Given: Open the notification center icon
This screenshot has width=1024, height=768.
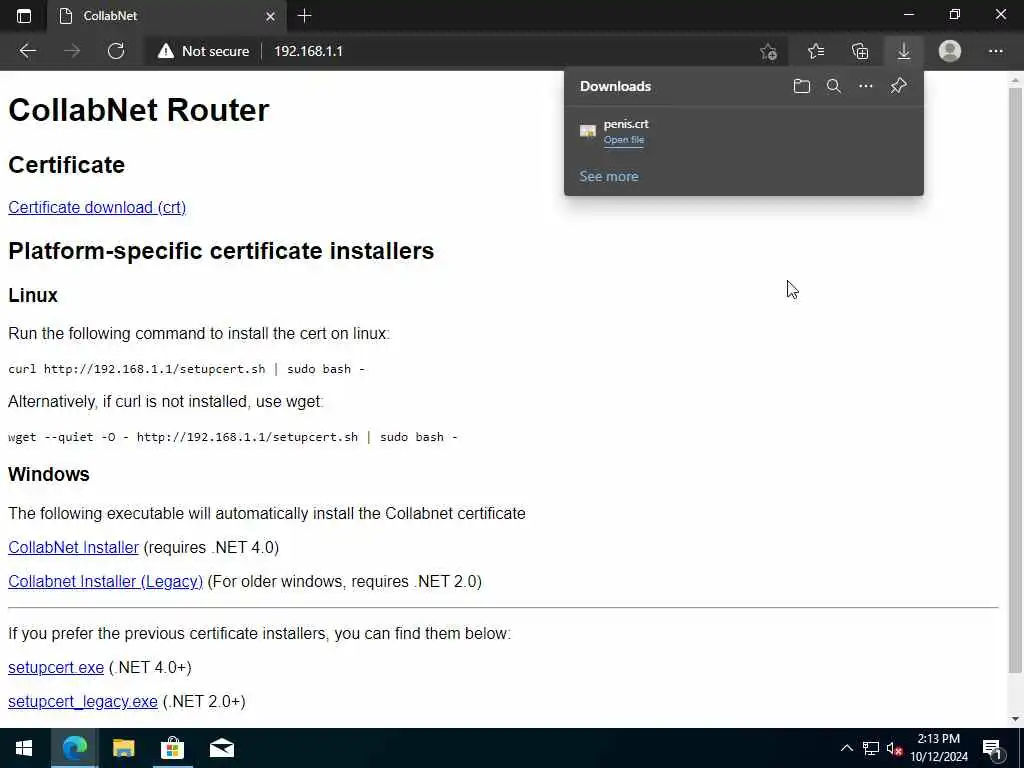Looking at the screenshot, I should (x=992, y=748).
